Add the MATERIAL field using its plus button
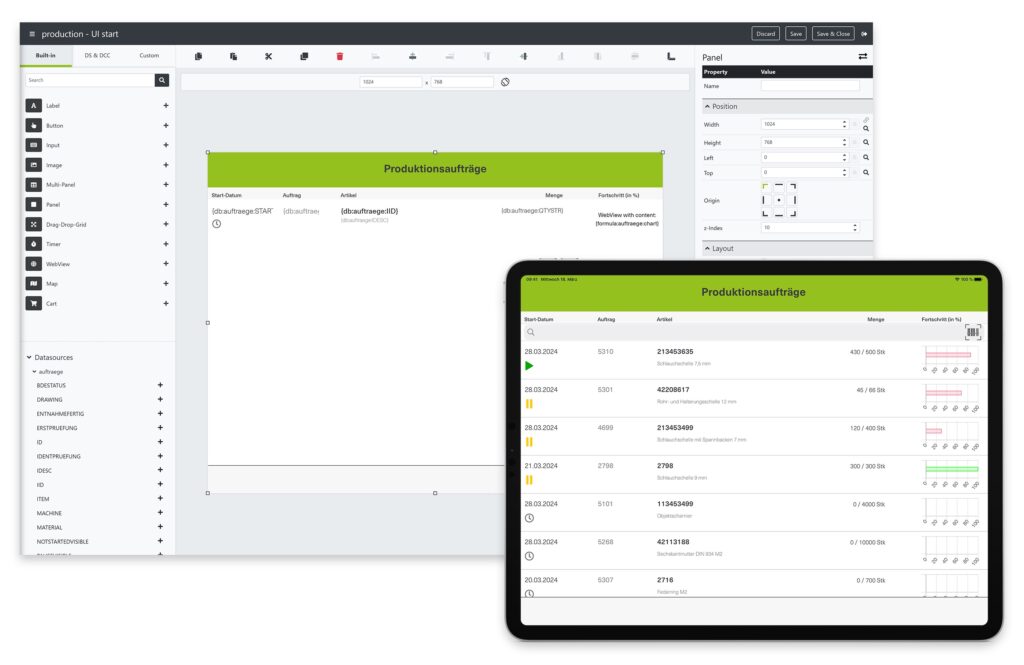Screen dimensions: 1024x665 (x=160, y=527)
